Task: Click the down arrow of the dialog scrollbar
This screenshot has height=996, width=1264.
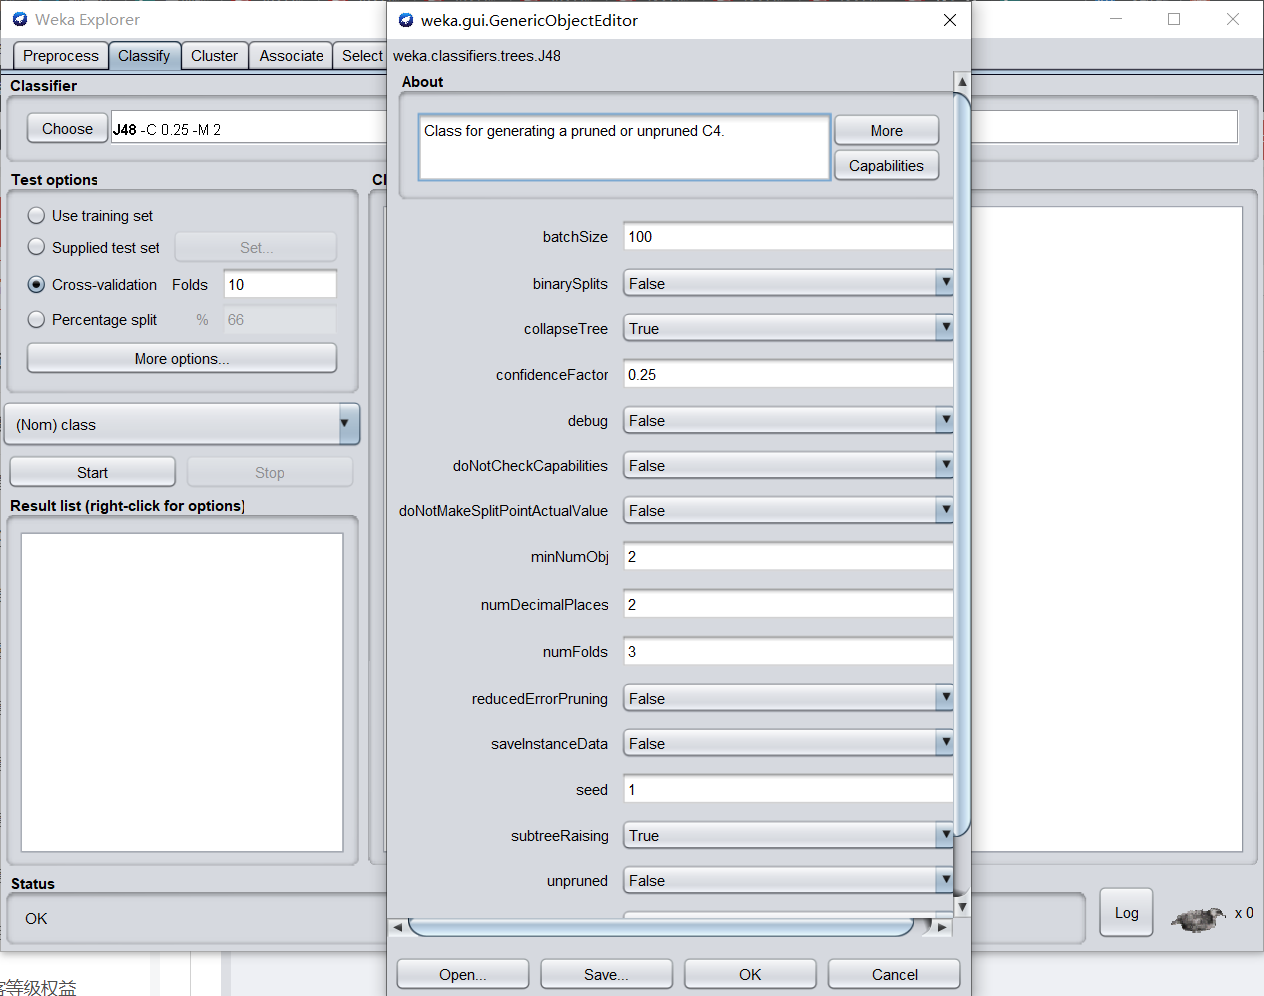Action: tap(961, 906)
